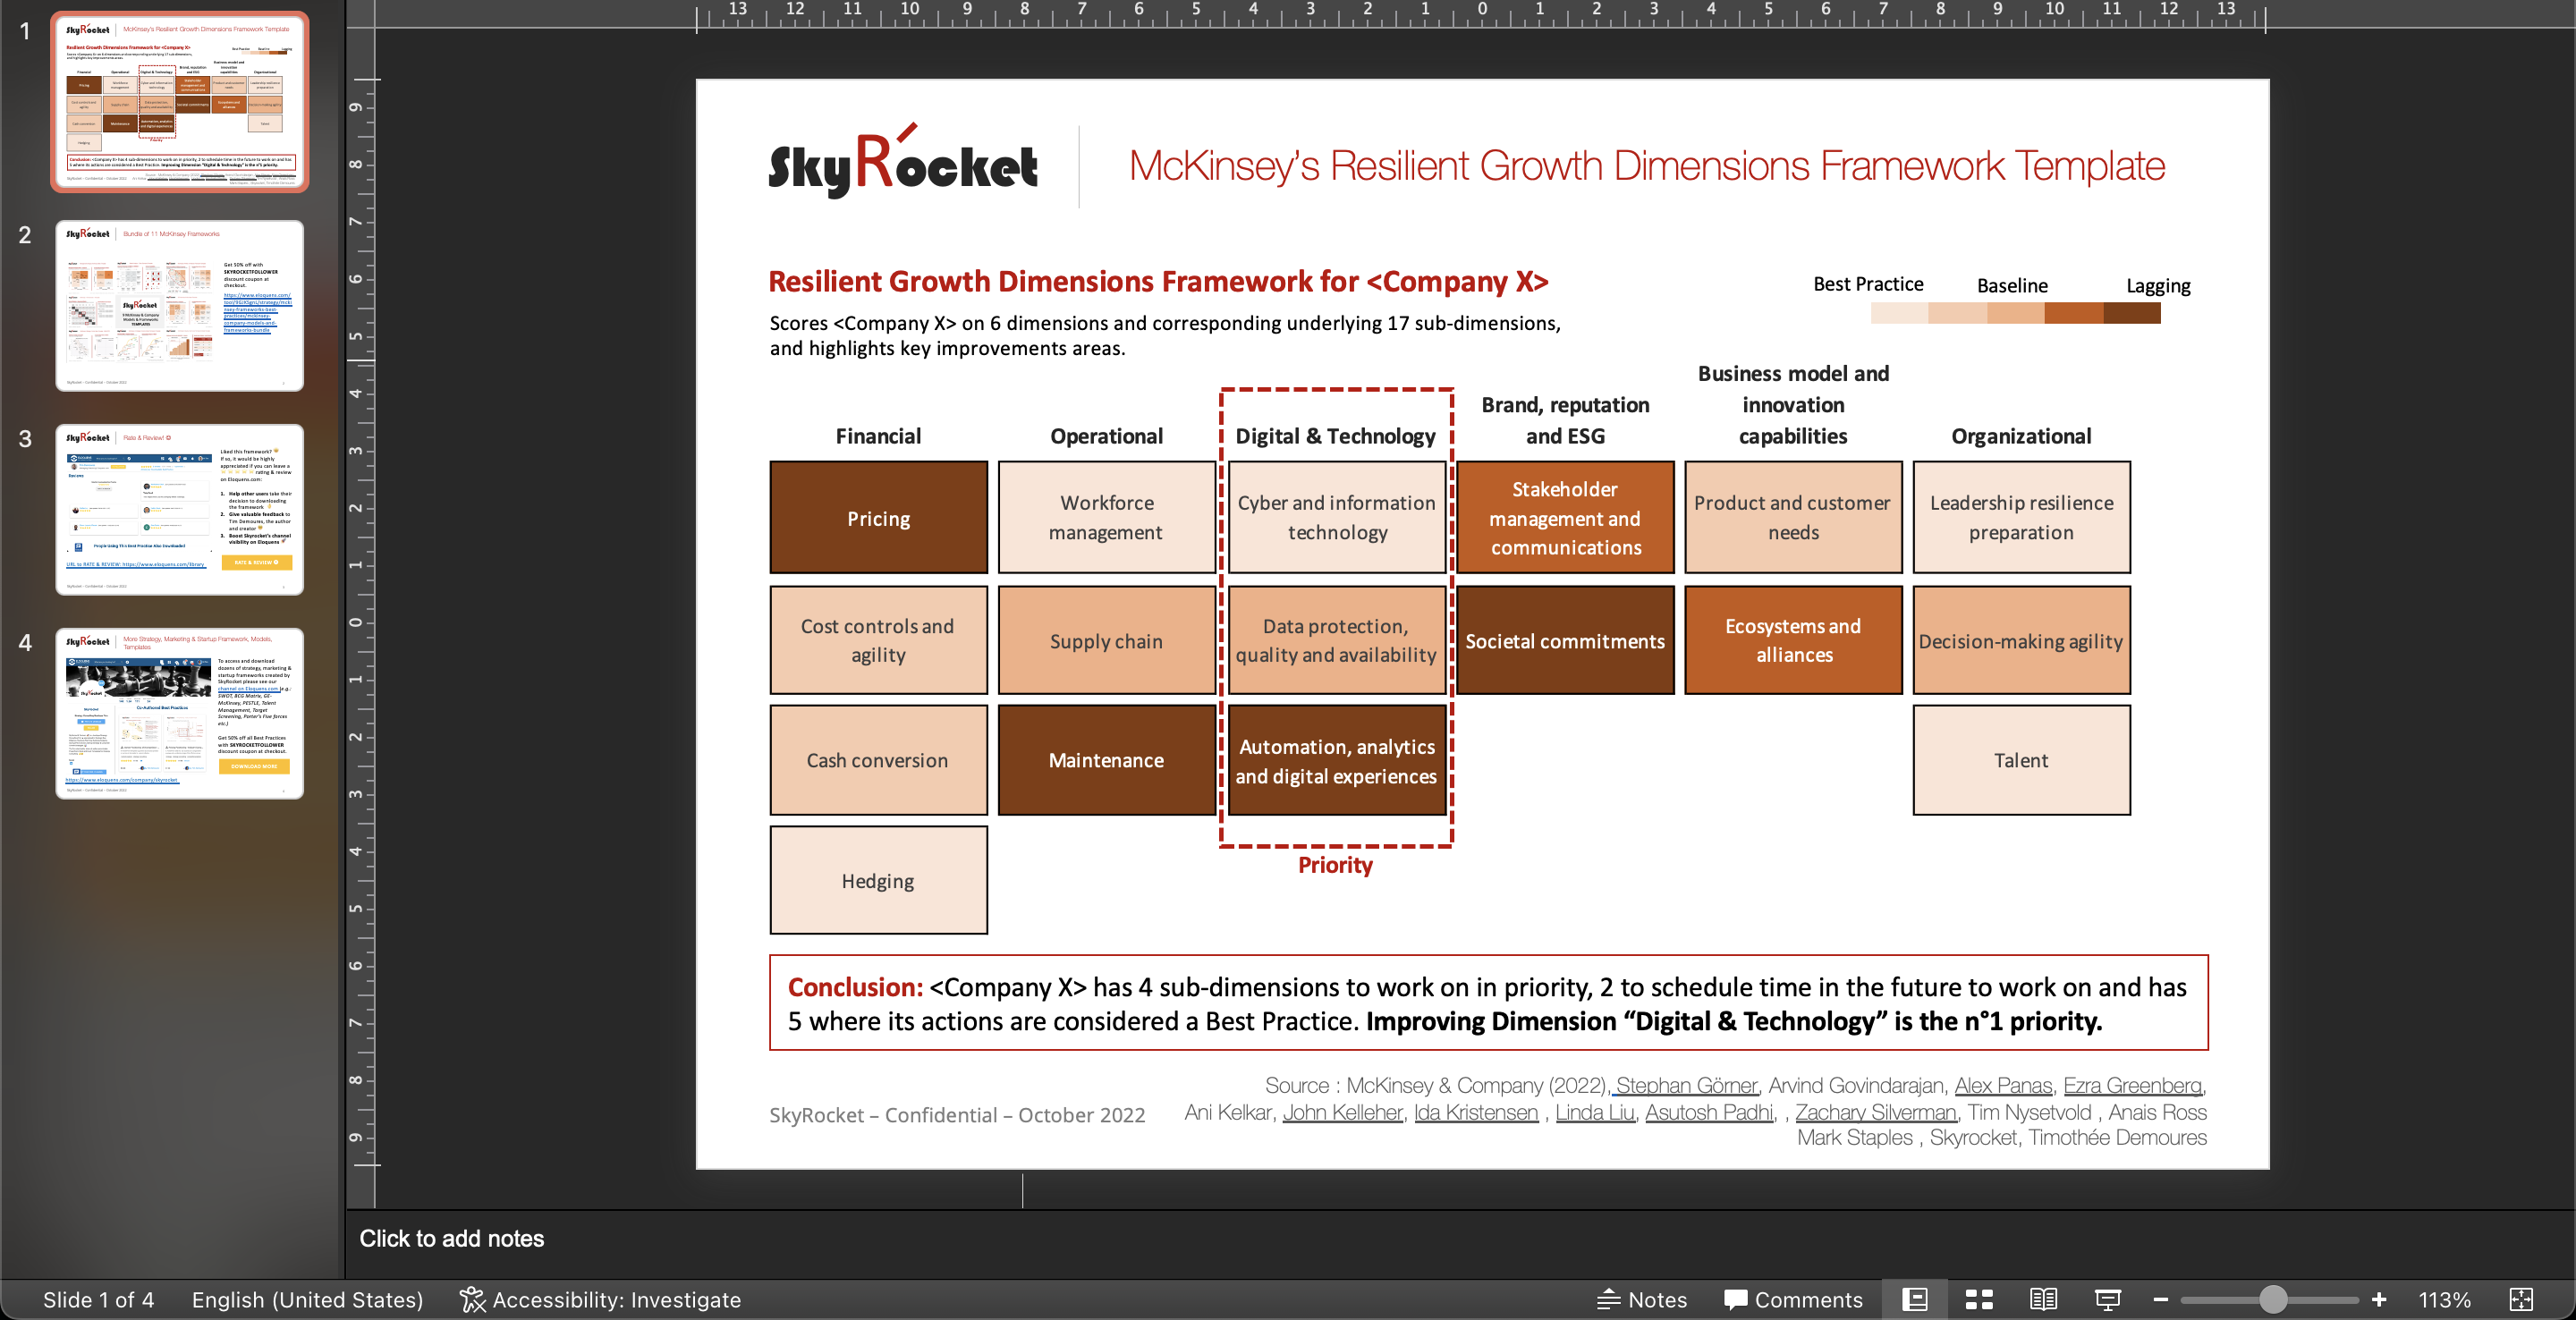Viewport: 2576px width, 1320px height.
Task: Select Ecosystems and alliances box
Action: point(1793,640)
